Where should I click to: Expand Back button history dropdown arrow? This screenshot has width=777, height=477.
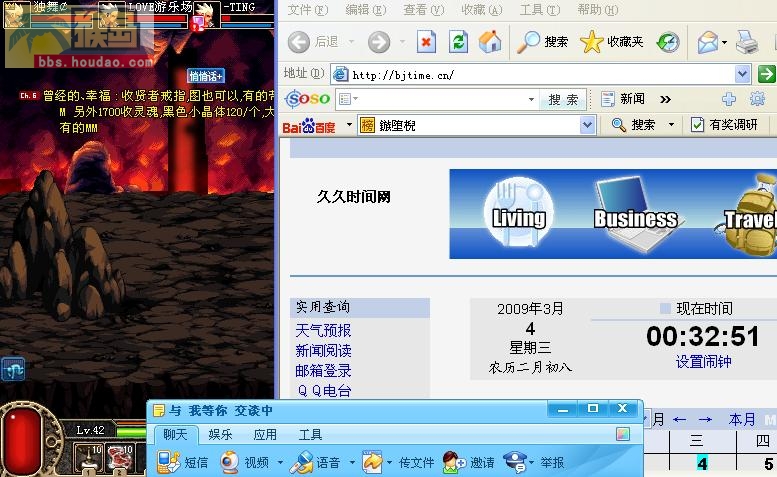[x=351, y=42]
